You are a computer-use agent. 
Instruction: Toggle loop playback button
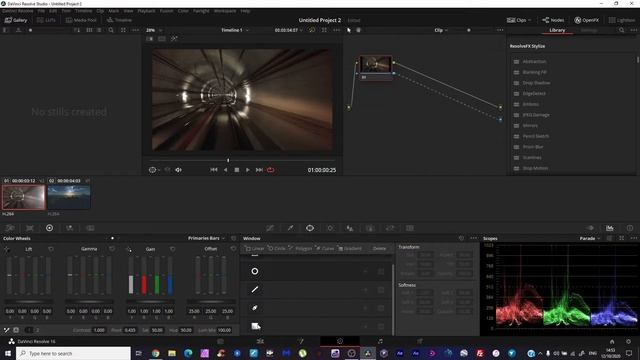(271, 170)
